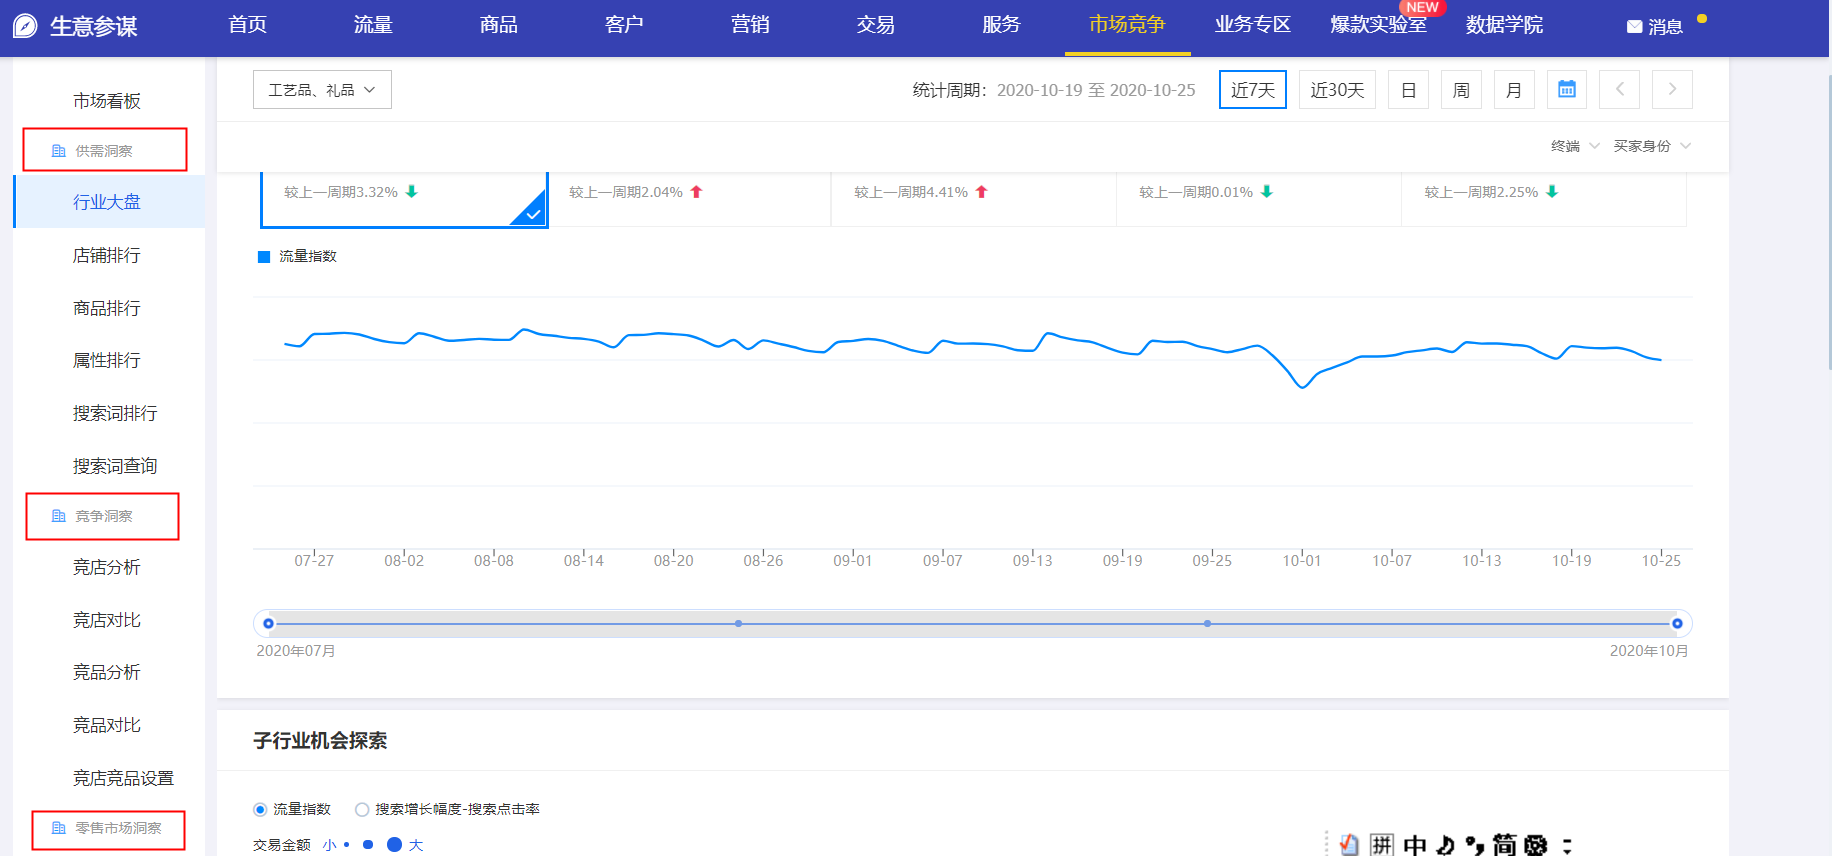Open the 消息 mail icon
Viewport: 1832px width, 856px height.
click(1634, 27)
